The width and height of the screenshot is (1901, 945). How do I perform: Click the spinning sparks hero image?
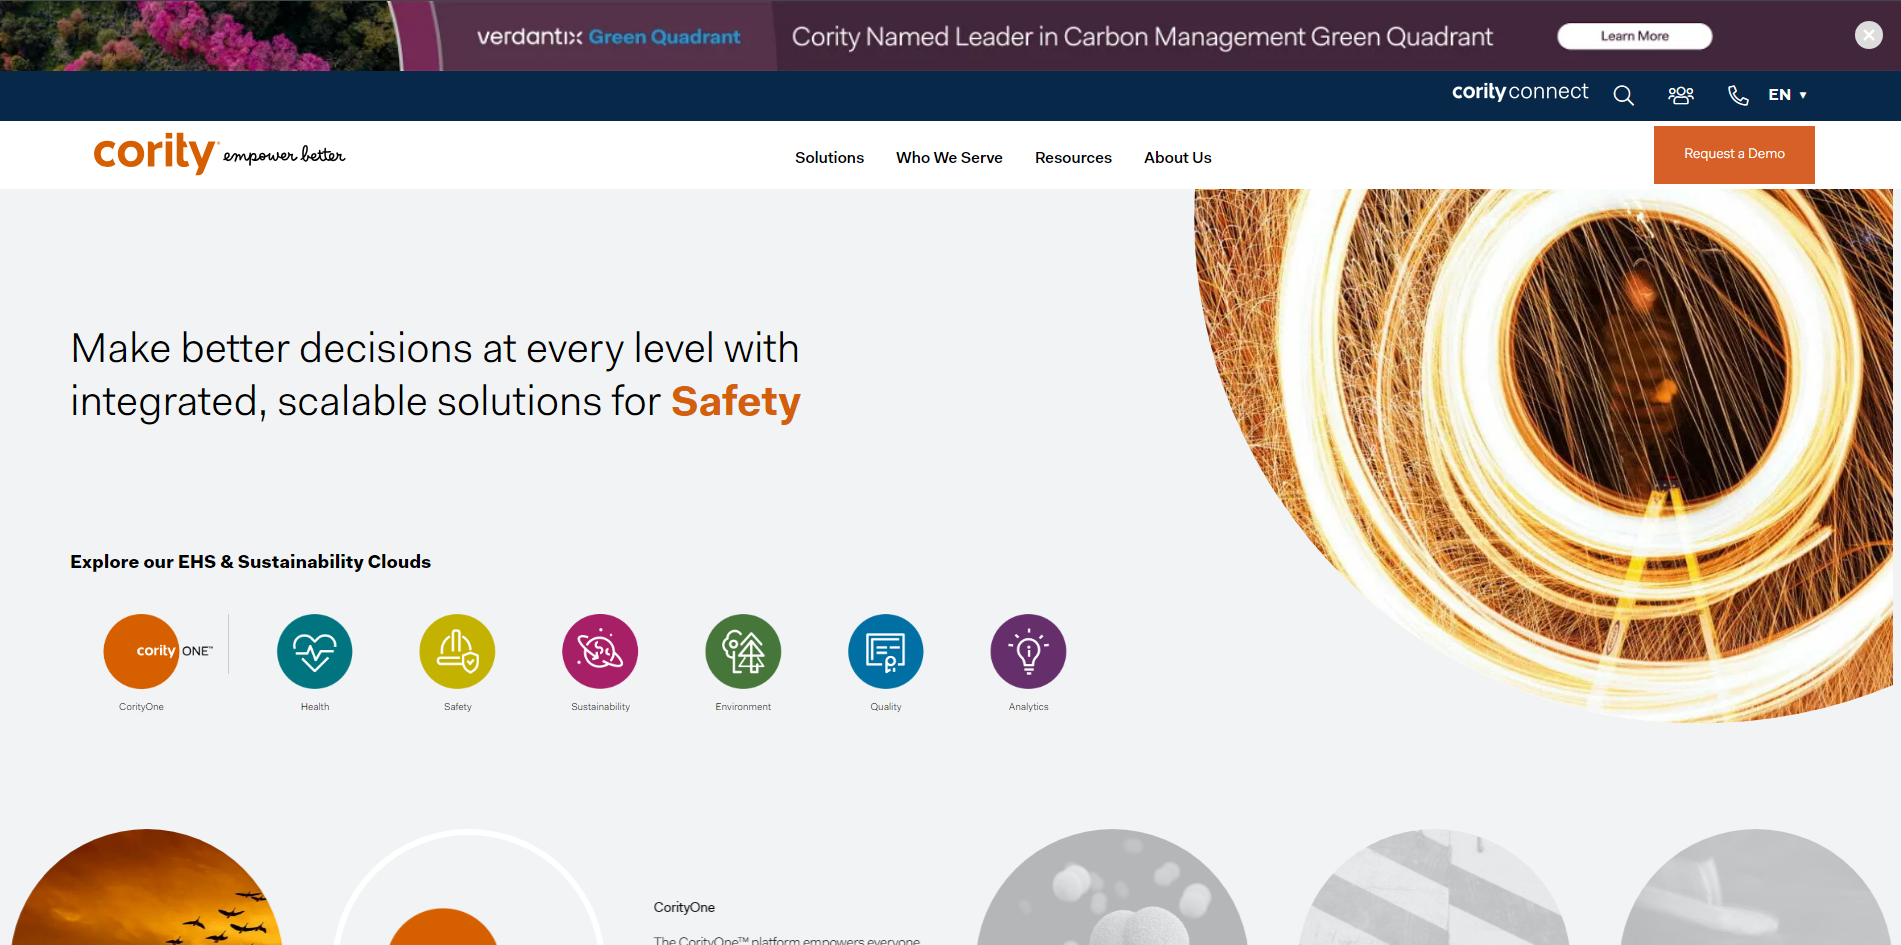[1543, 455]
